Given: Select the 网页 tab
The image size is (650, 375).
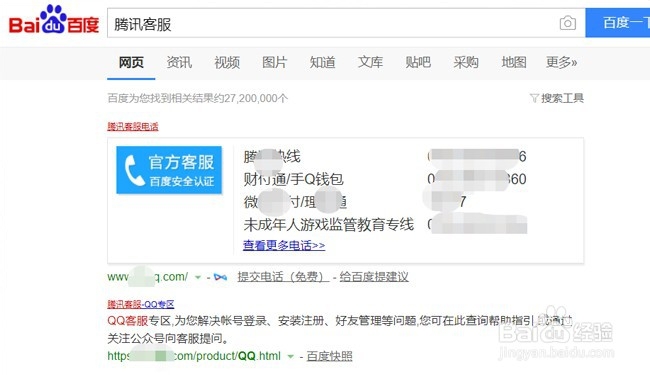Looking at the screenshot, I should (x=131, y=63).
